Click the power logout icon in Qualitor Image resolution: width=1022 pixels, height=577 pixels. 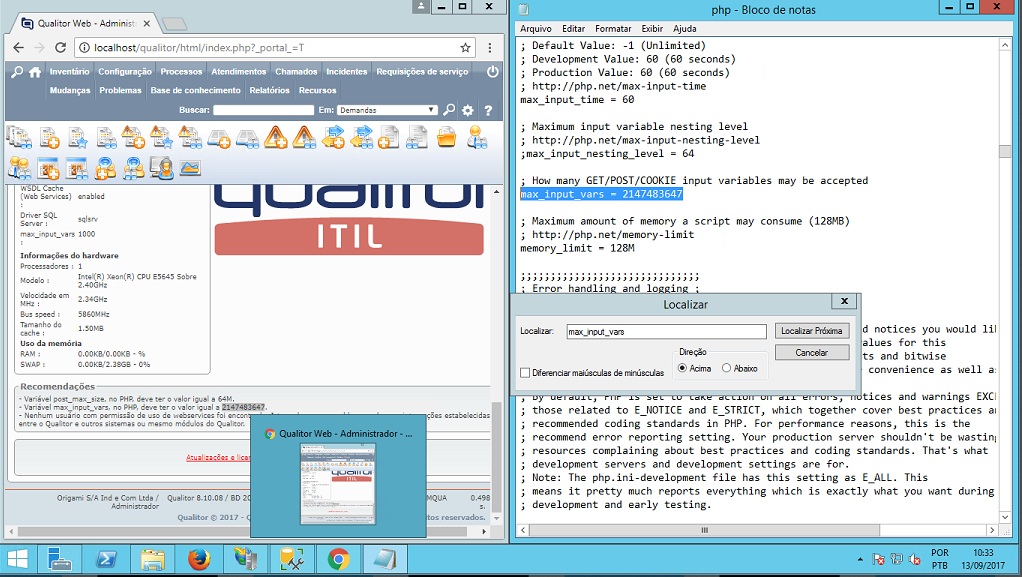(493, 72)
